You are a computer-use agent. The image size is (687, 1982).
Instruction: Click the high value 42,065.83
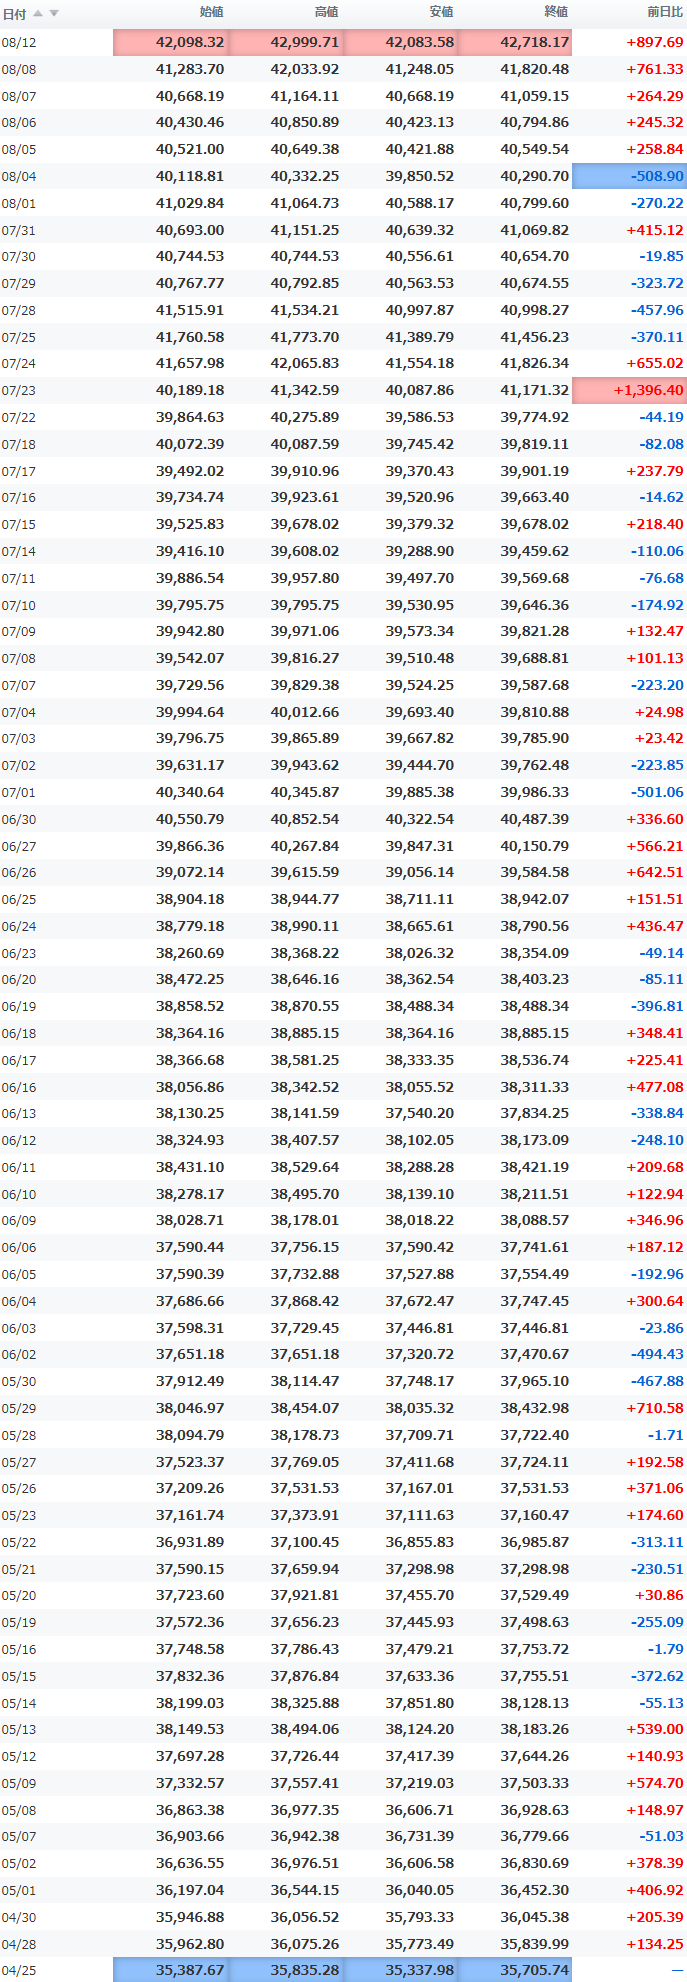coord(305,364)
